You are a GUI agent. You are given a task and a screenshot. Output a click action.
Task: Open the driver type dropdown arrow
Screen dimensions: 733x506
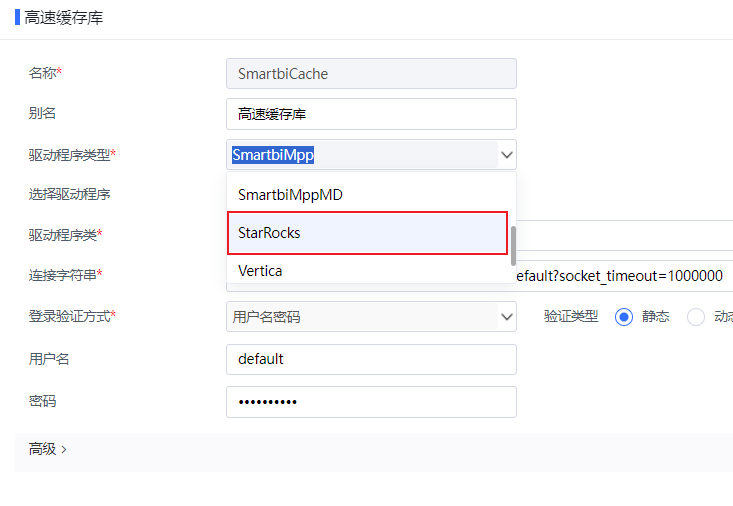[x=507, y=155]
